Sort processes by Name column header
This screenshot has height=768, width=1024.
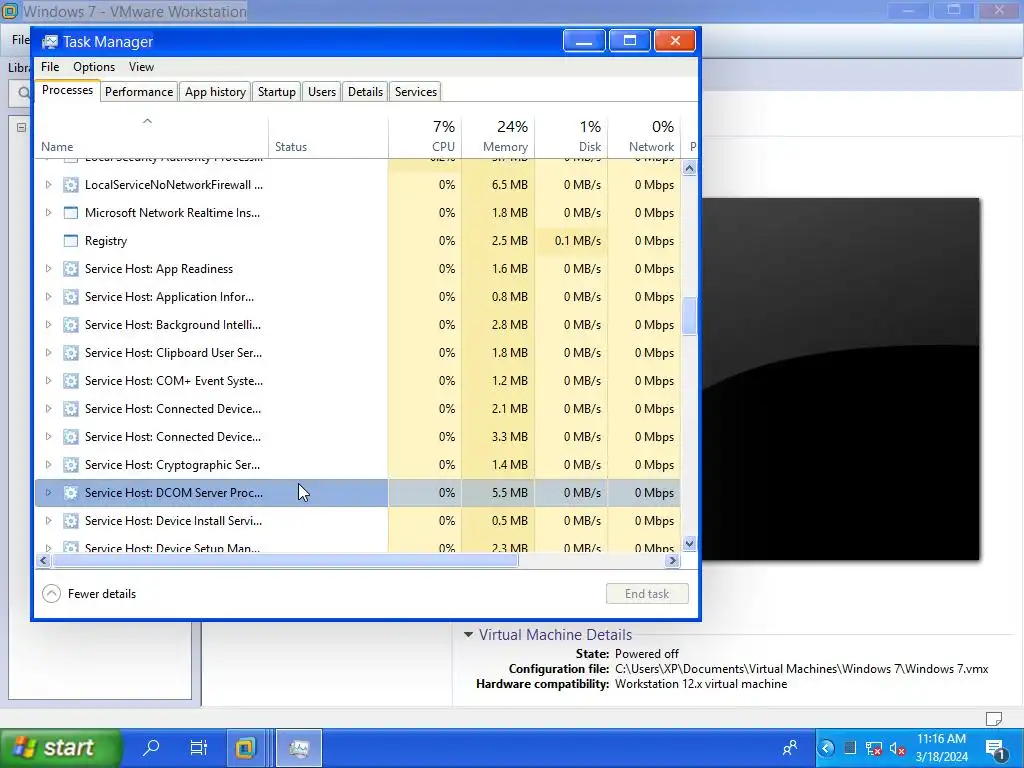[152, 136]
